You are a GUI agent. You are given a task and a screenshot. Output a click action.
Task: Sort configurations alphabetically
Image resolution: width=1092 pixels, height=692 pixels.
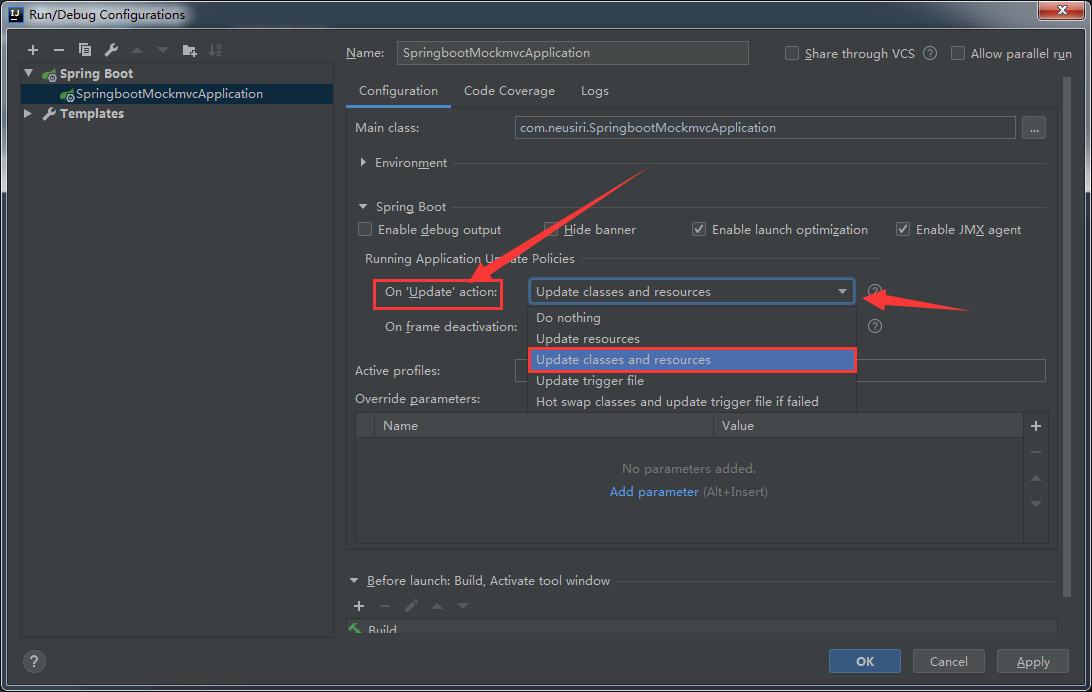[215, 50]
